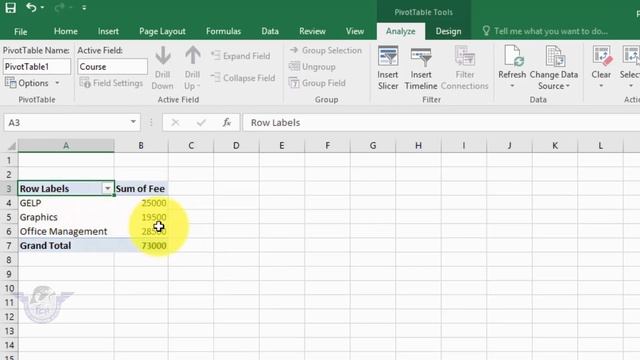Select the column F header
Screen dimensions: 640x360
327,145
